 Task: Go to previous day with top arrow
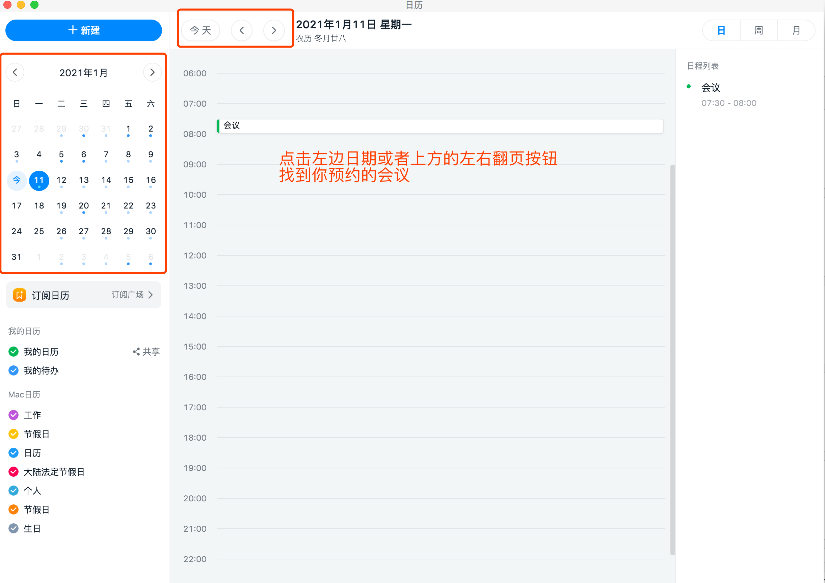click(x=242, y=30)
